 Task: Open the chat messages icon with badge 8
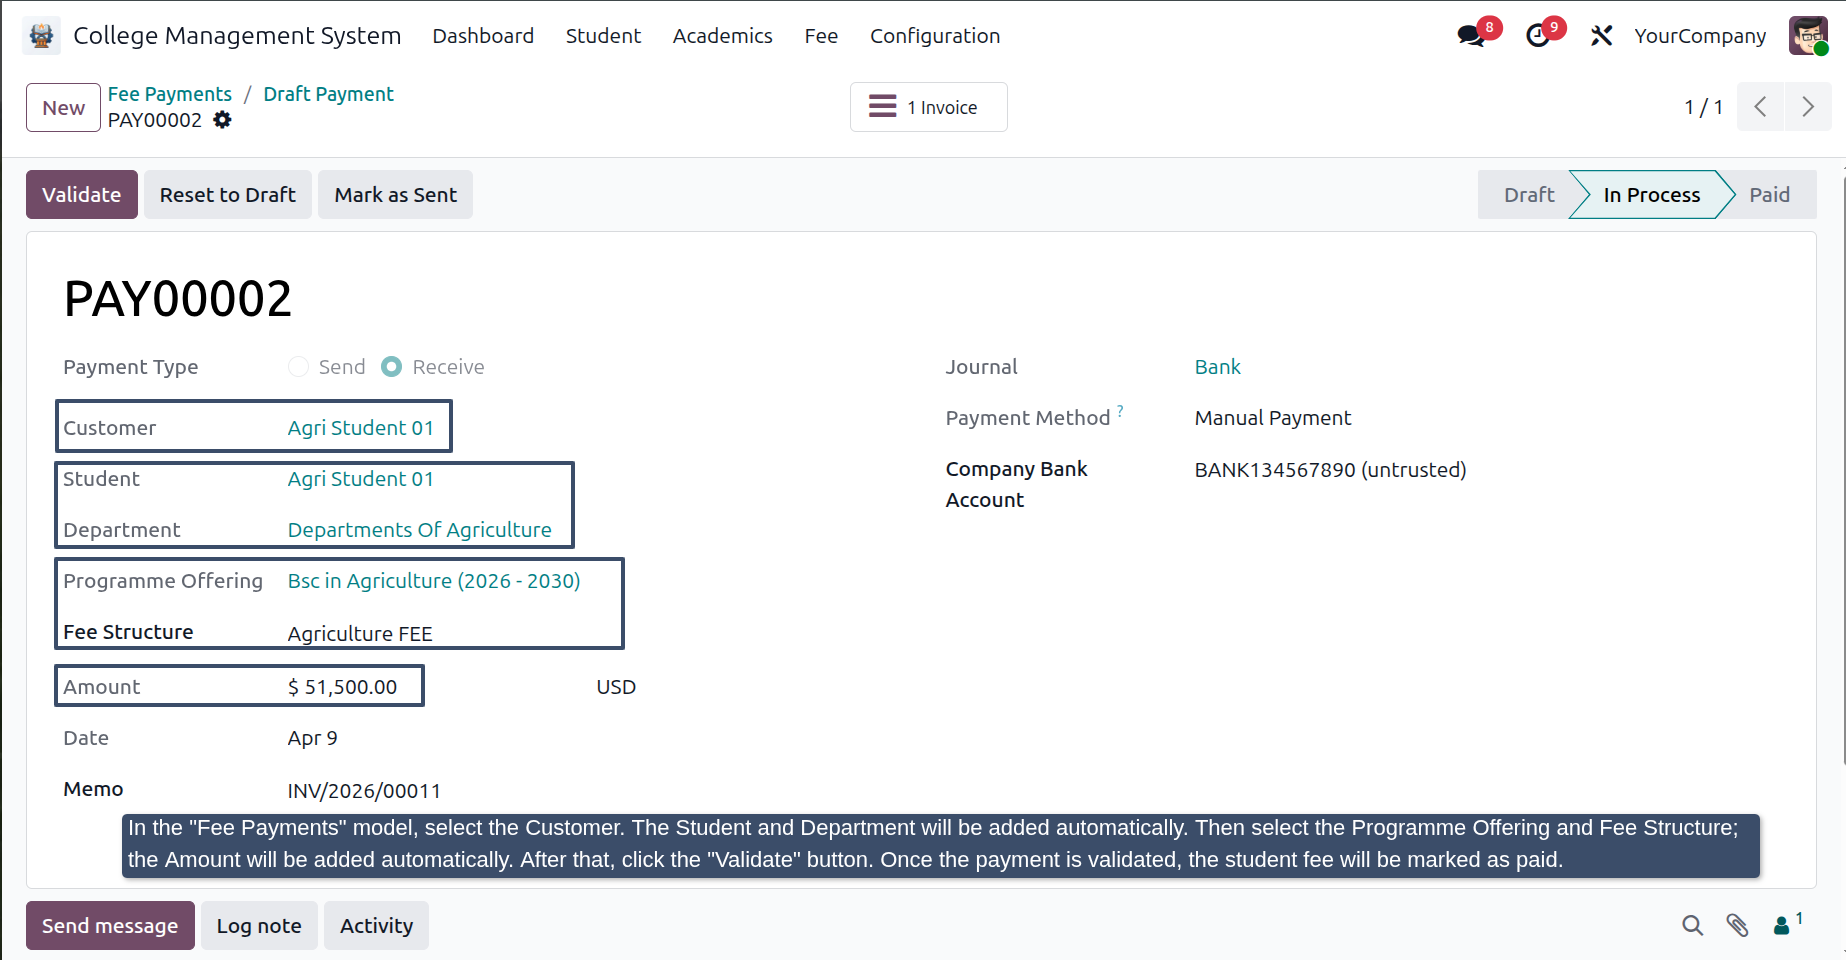point(1472,36)
